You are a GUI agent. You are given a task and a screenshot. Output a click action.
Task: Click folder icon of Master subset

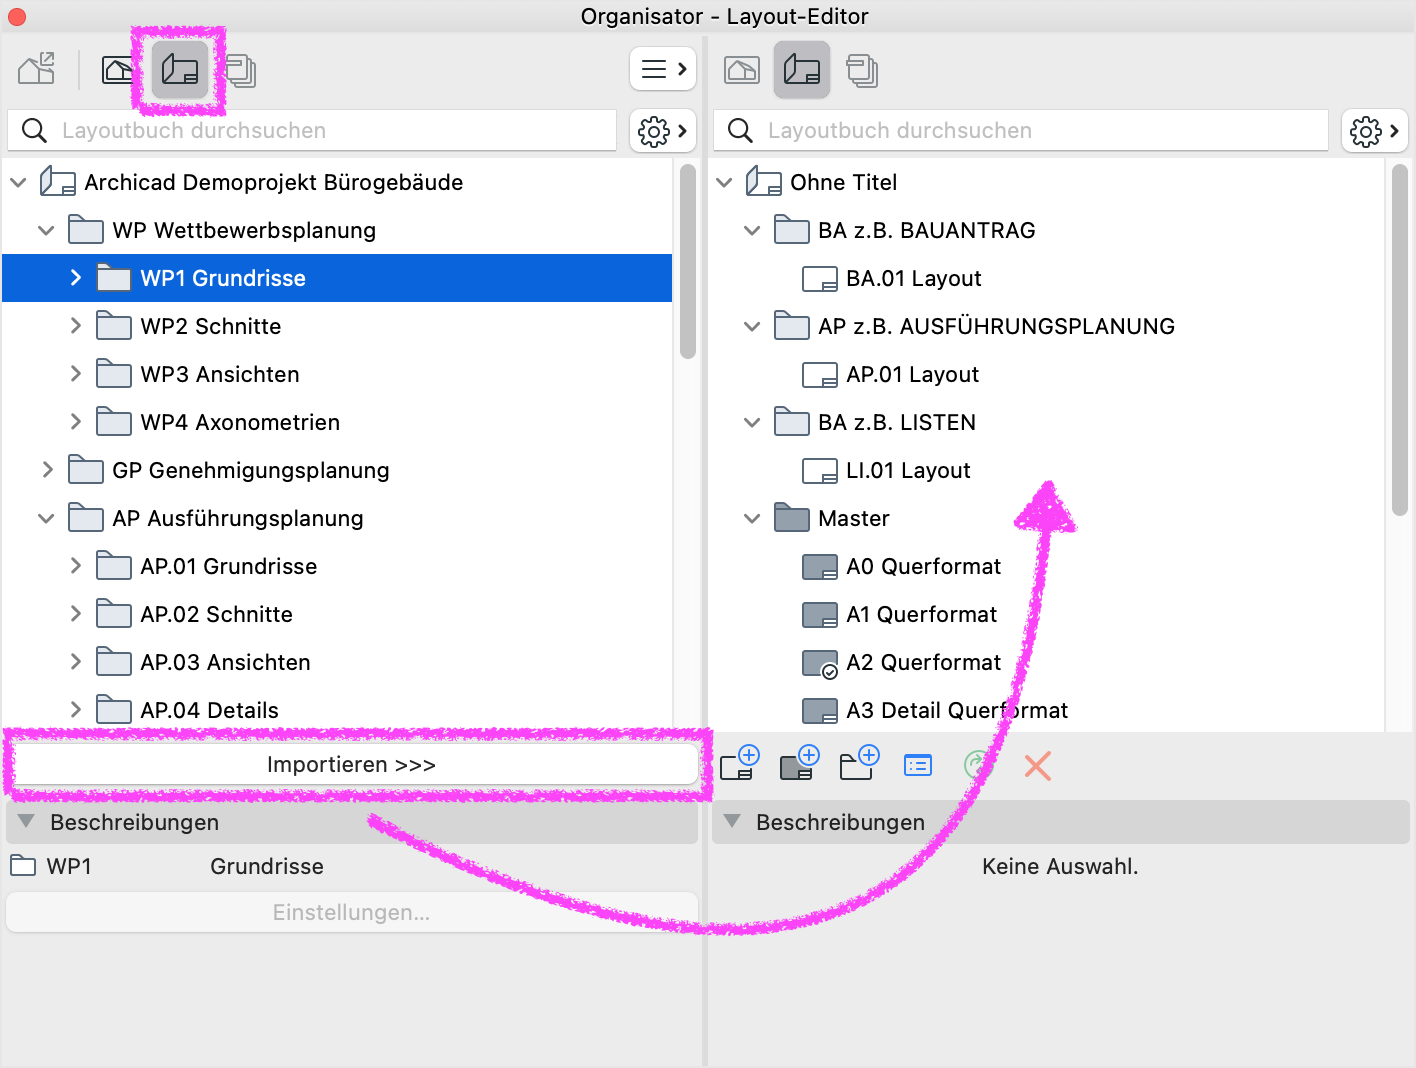[x=792, y=518]
